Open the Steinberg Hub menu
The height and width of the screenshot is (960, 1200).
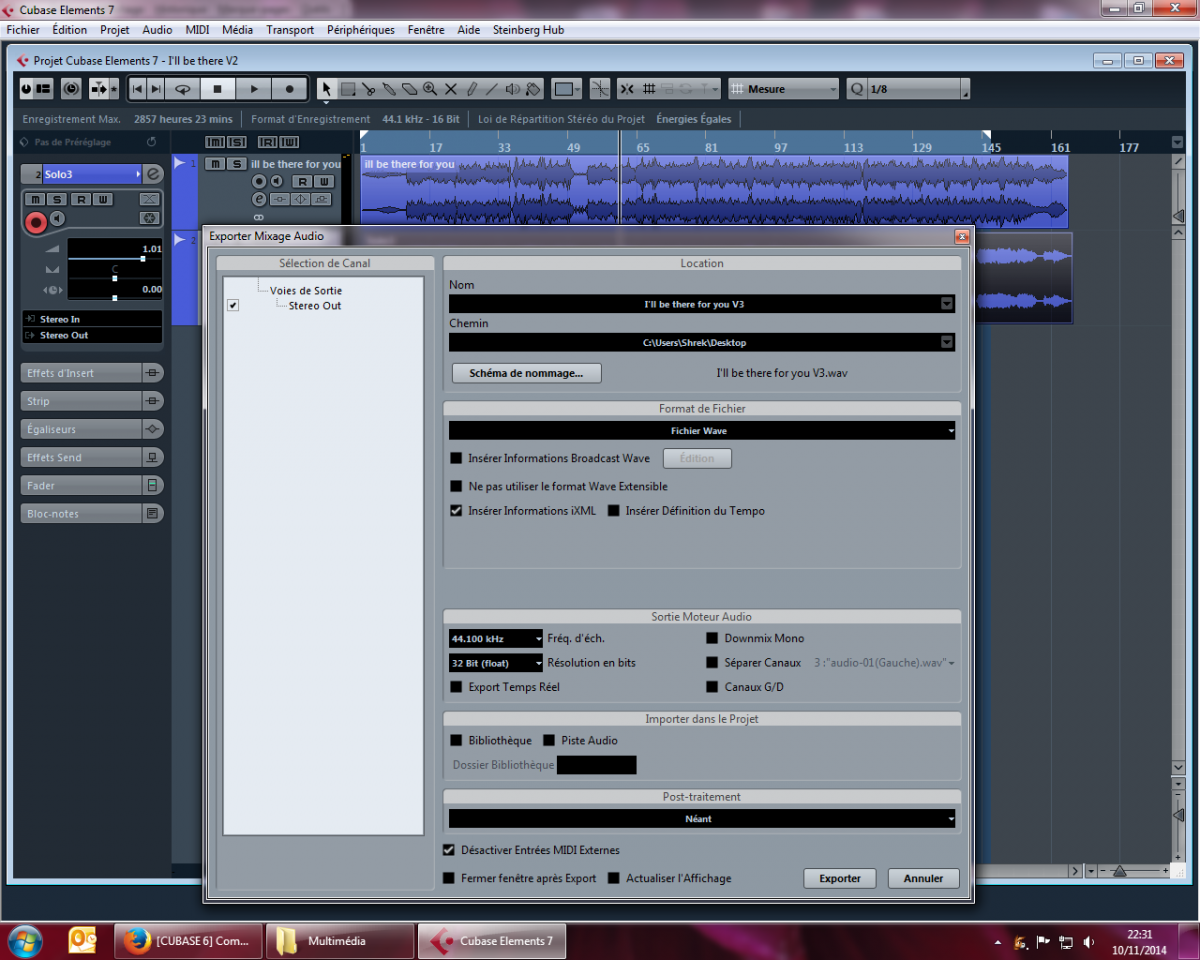(x=528, y=30)
